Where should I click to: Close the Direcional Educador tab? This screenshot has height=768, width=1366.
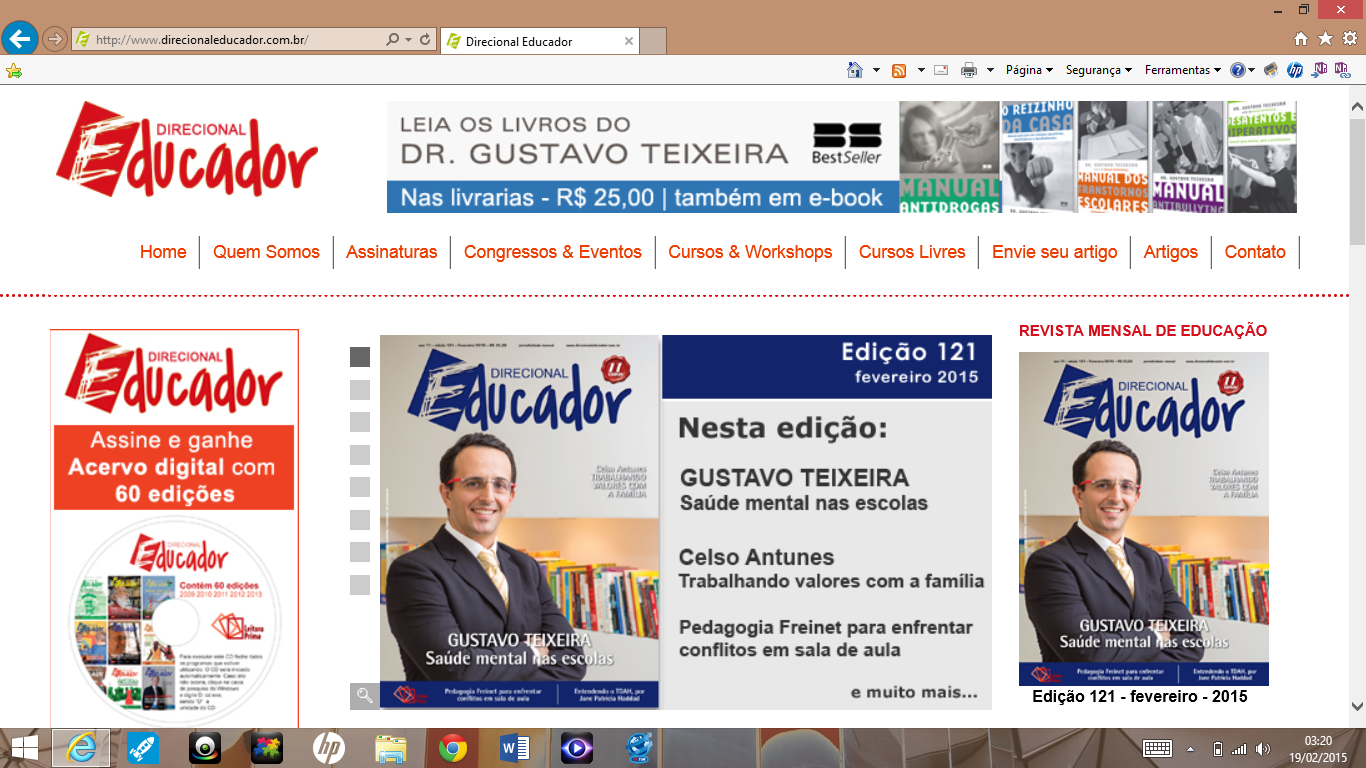coord(629,41)
